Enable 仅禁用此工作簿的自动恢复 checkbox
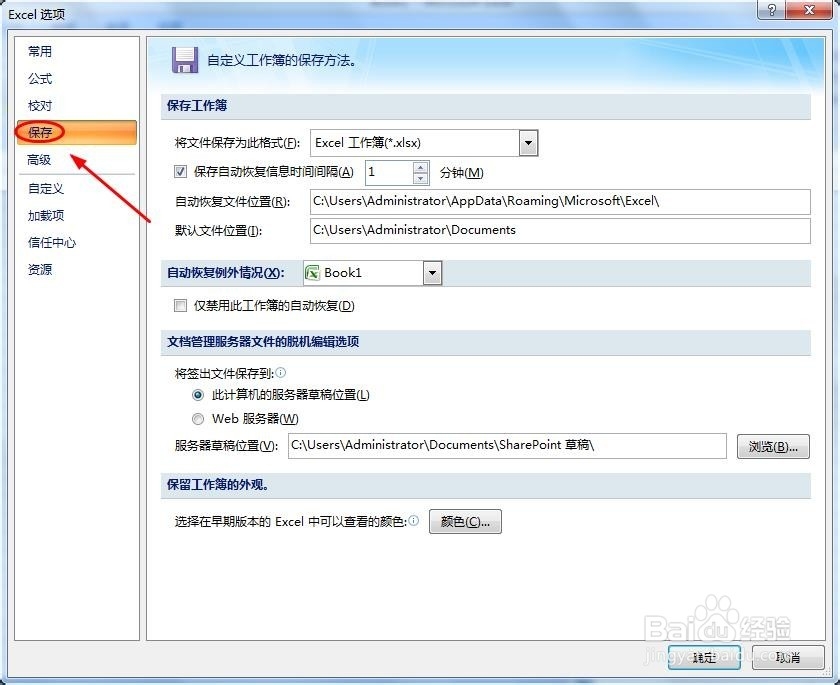This screenshot has height=685, width=840. [x=181, y=306]
